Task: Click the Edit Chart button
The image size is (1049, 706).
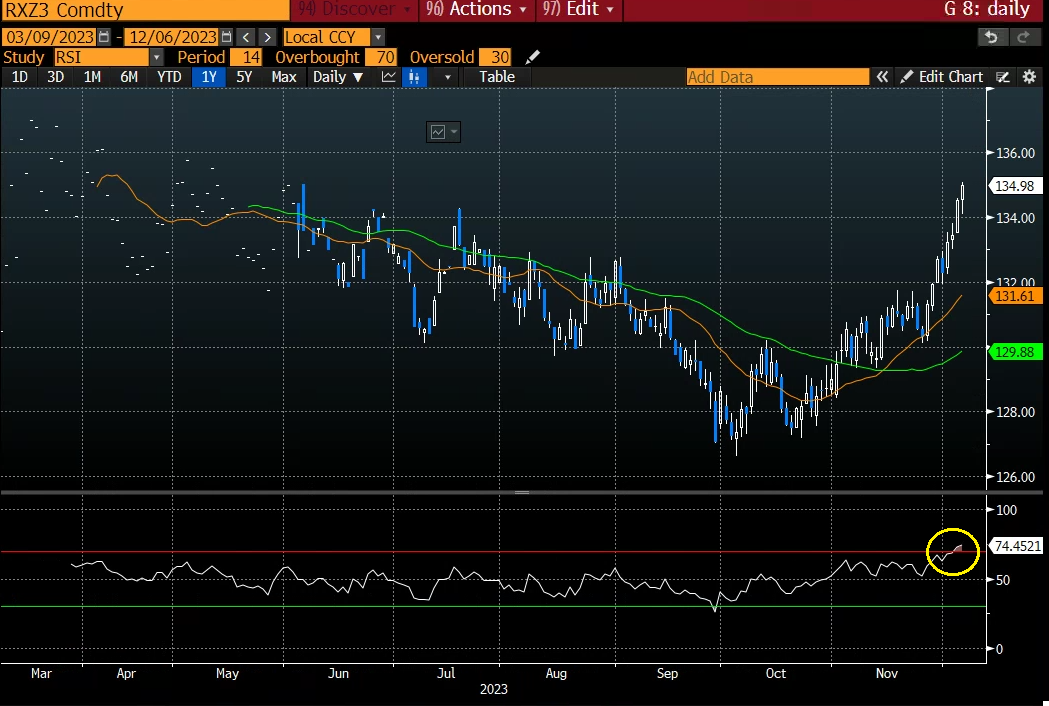Action: [x=942, y=77]
